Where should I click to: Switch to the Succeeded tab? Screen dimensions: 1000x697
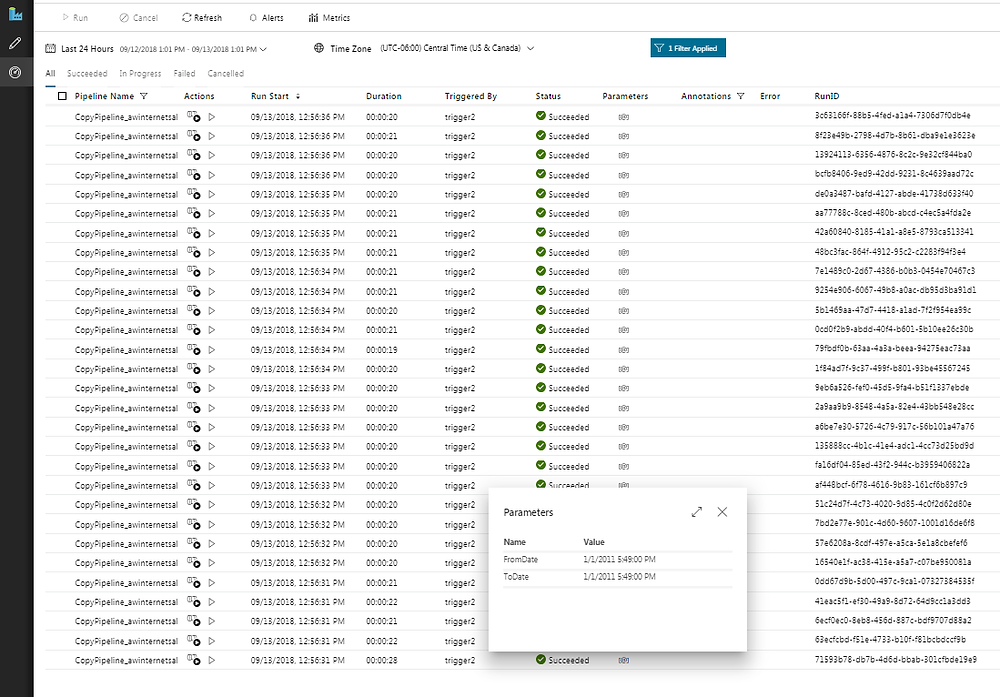87,73
